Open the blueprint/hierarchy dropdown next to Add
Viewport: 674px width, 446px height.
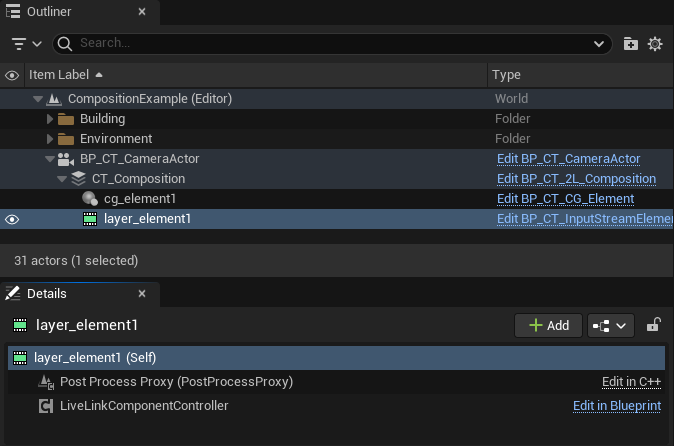[610, 325]
